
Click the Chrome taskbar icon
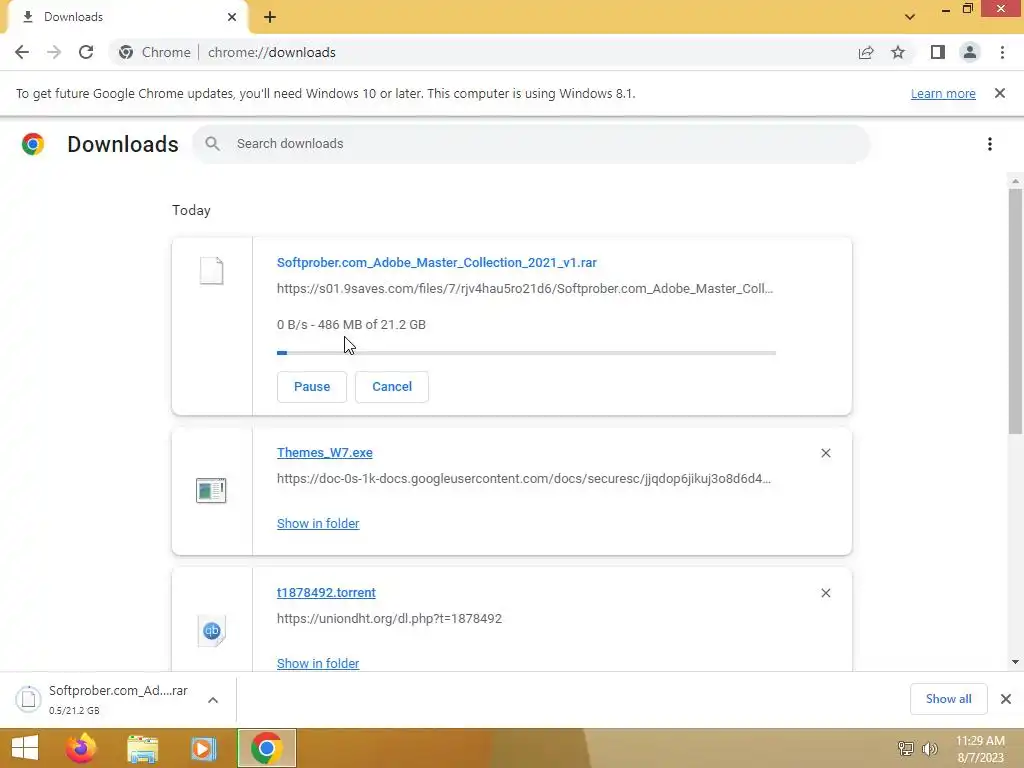[266, 748]
